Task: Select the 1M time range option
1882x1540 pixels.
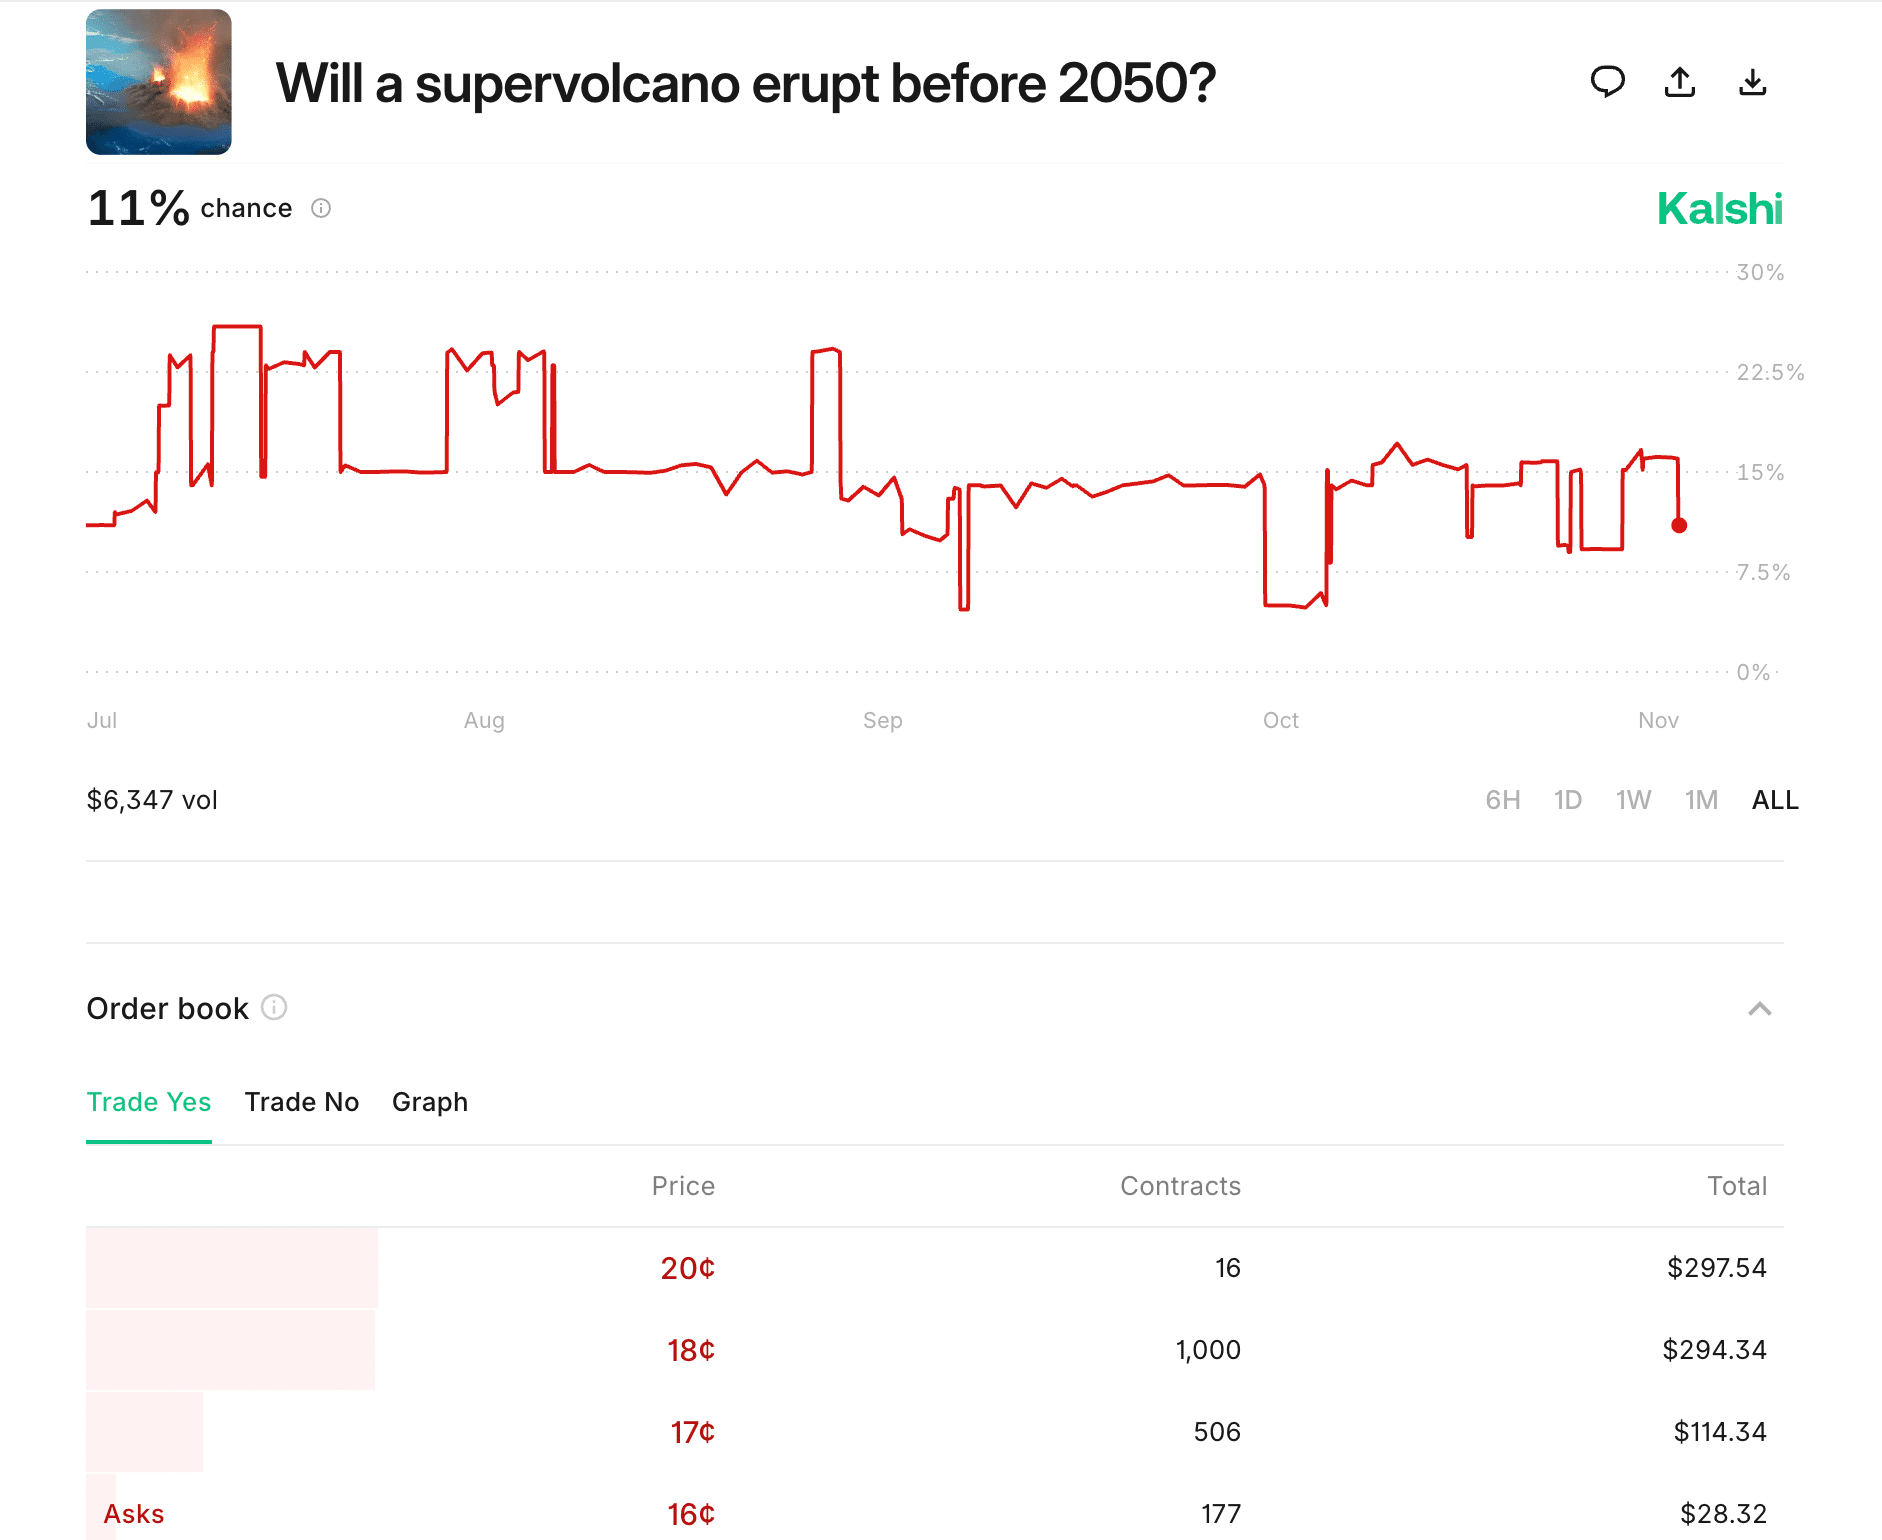Action: click(1701, 800)
